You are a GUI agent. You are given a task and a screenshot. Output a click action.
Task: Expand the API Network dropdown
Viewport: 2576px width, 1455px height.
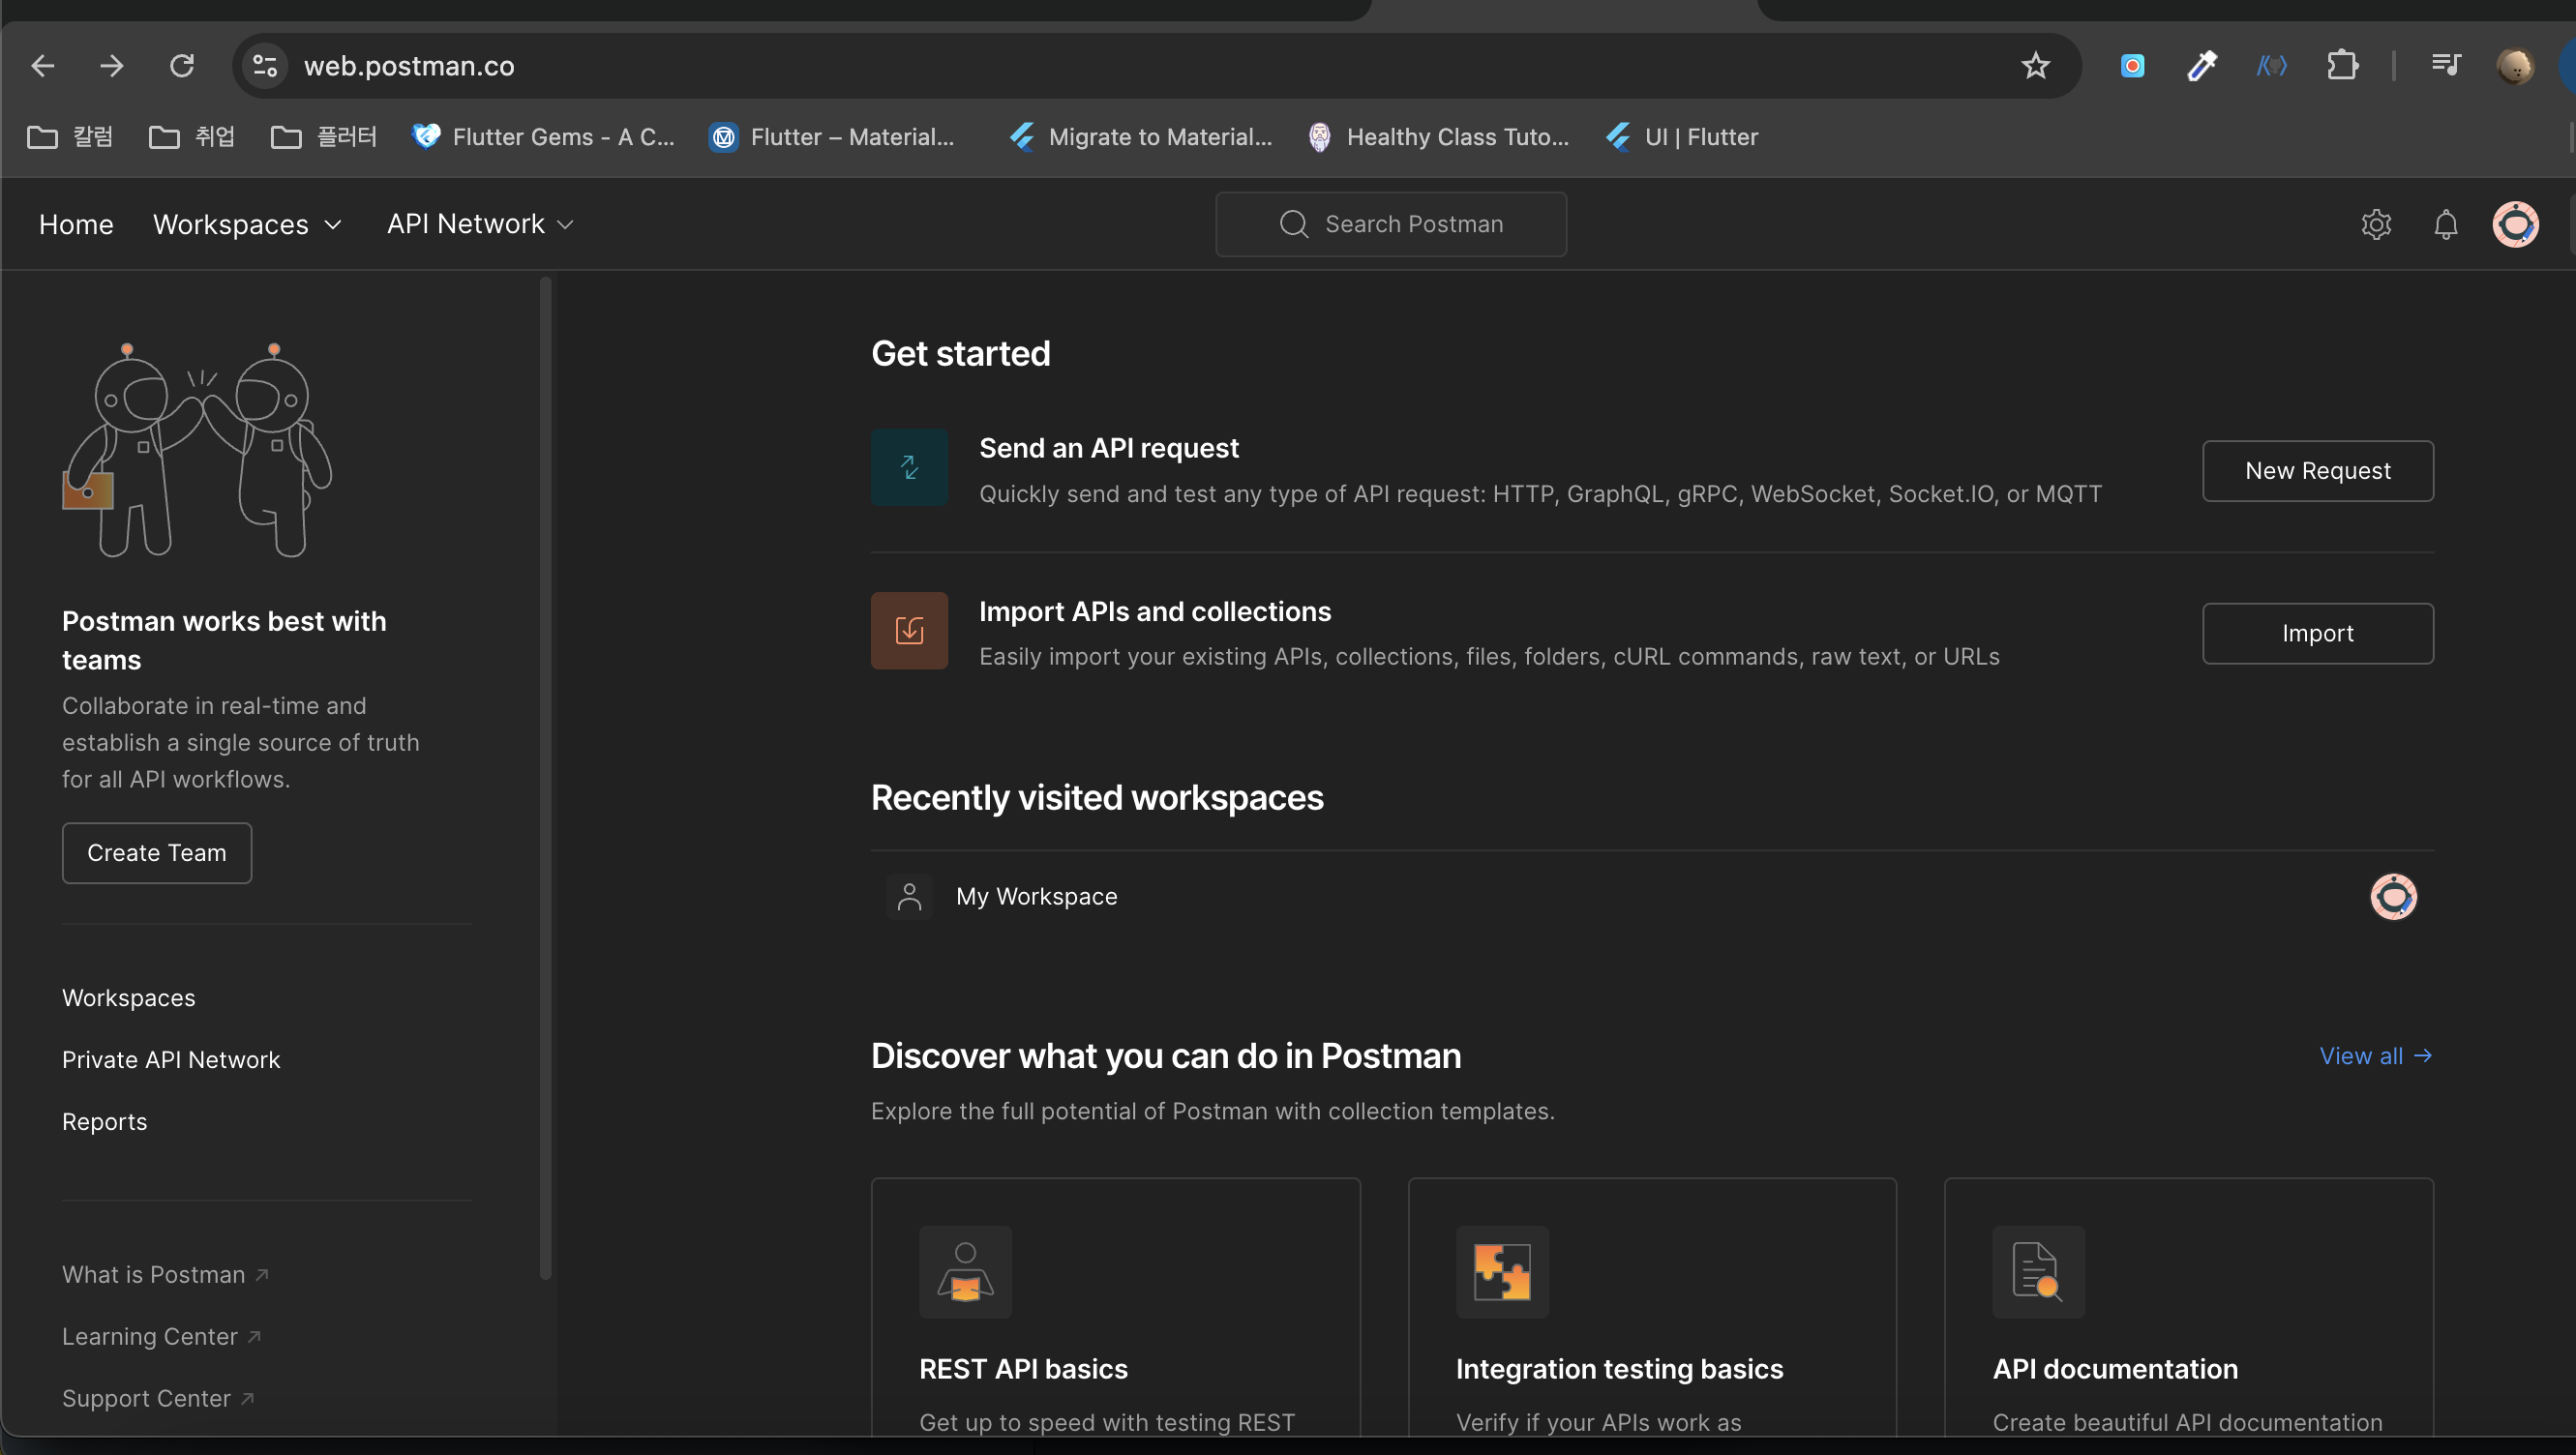coord(480,224)
